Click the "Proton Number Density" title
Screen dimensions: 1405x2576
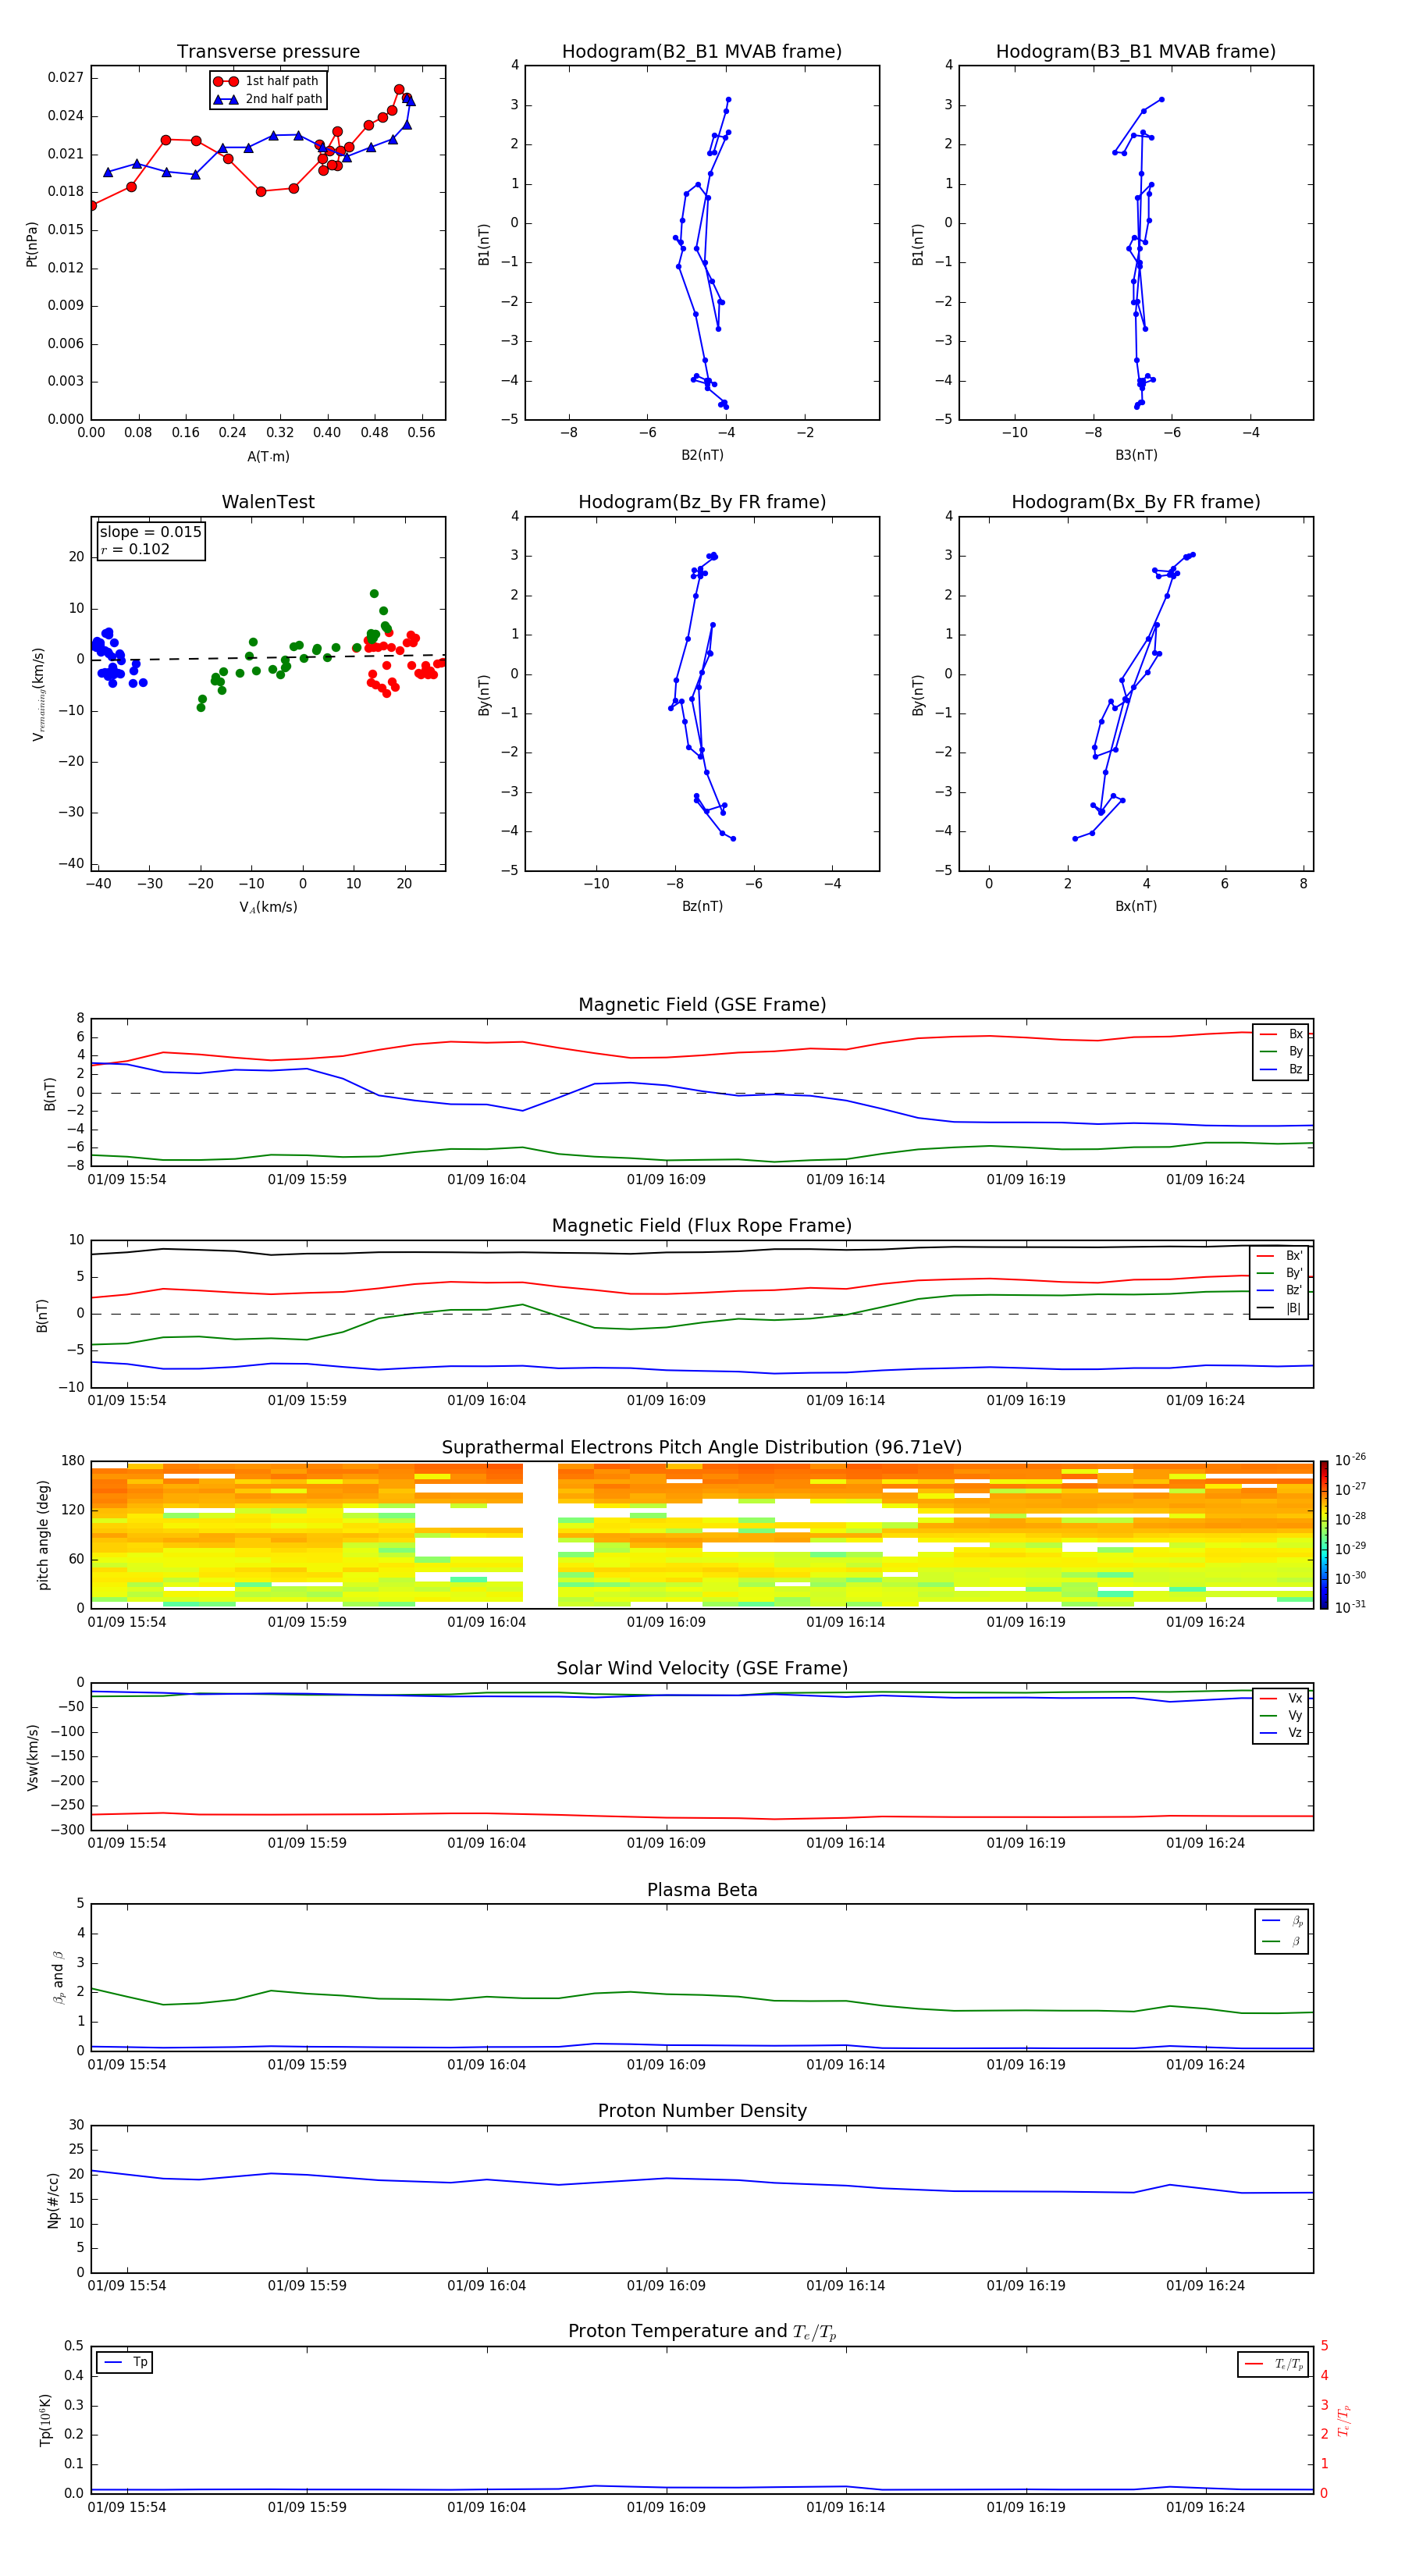702,2111
